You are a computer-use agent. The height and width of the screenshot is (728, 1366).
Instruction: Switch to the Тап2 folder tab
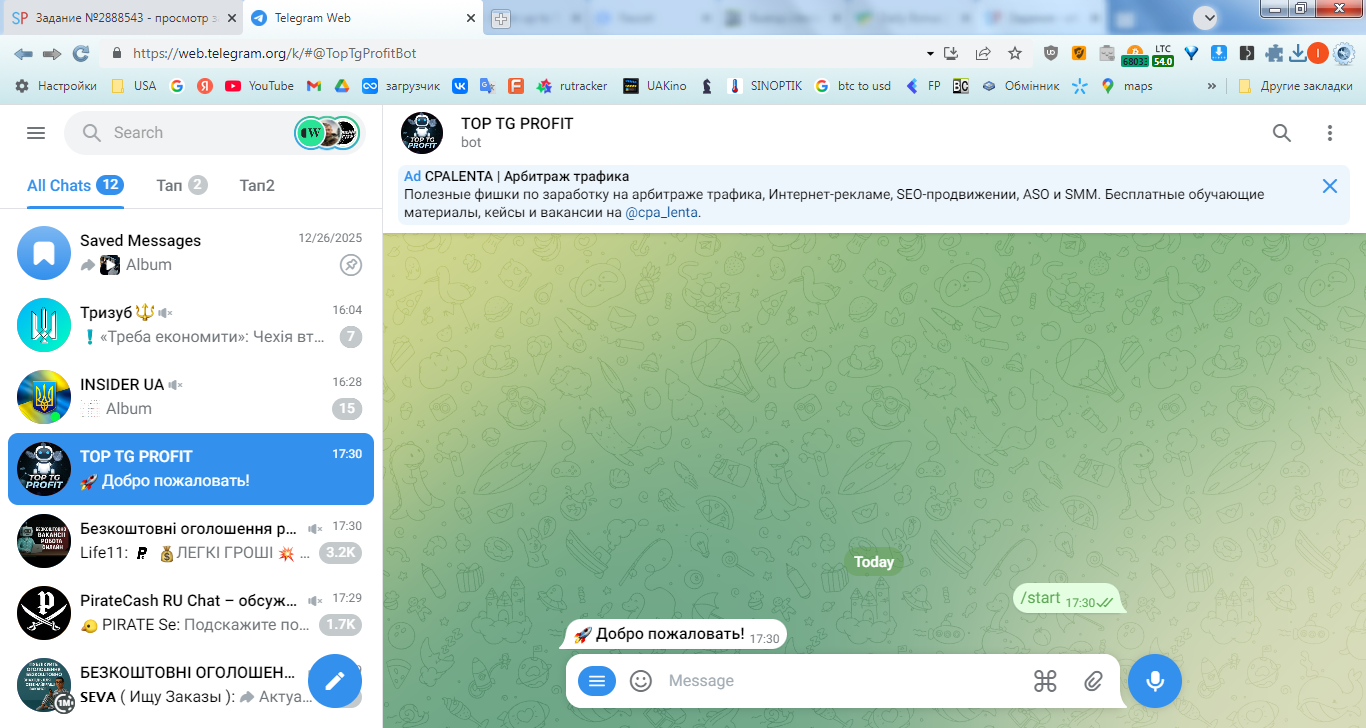(x=257, y=185)
